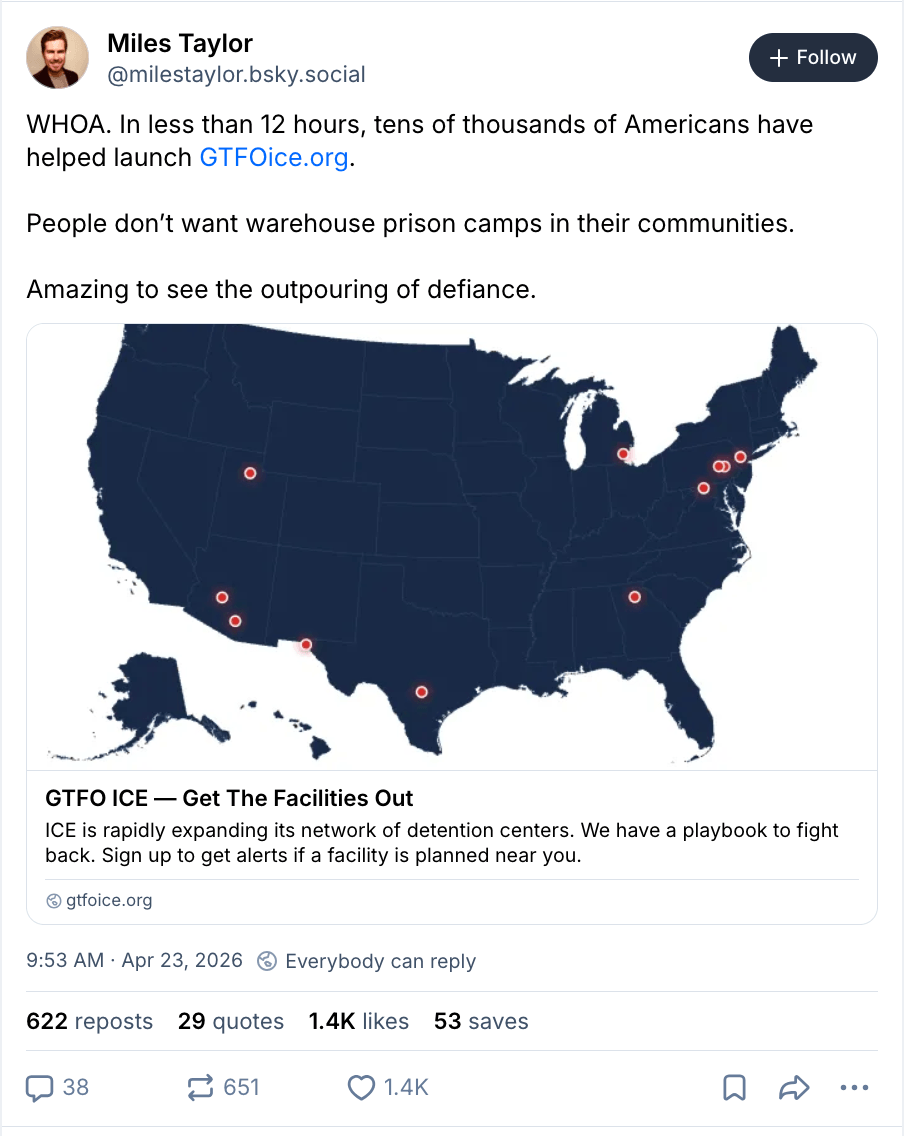View the 622 reposts list
This screenshot has width=912, height=1136.
tap(90, 1021)
